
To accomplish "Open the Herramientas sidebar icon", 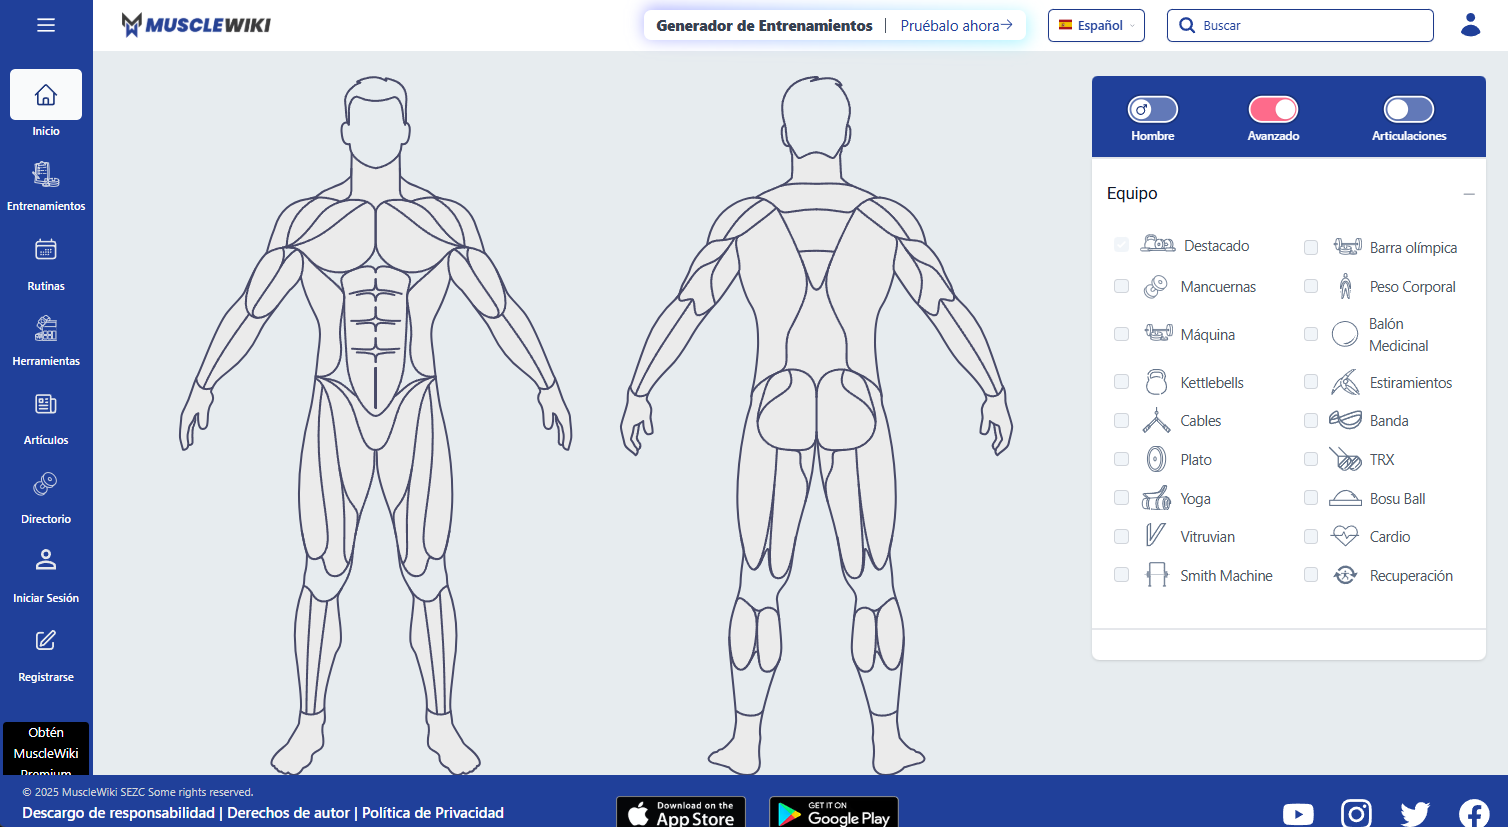I will coord(46,328).
